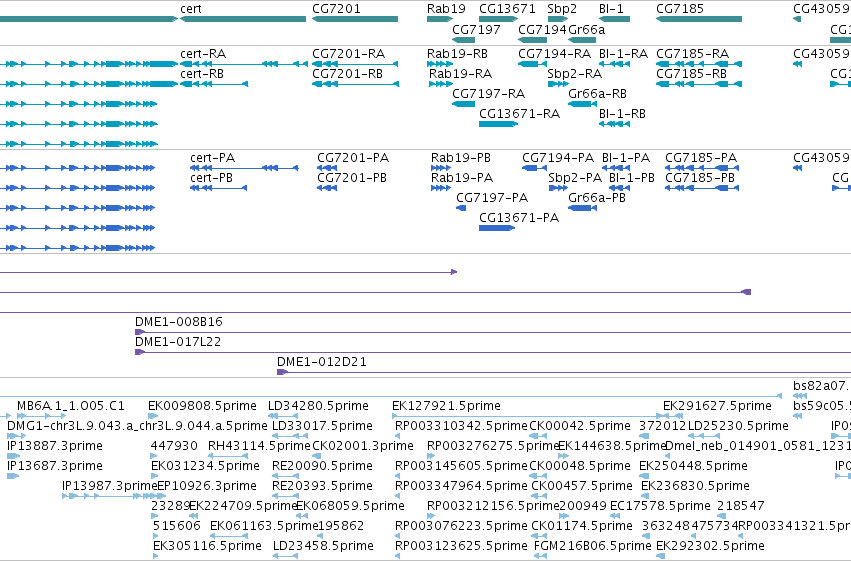The height and width of the screenshot is (561, 851).
Task: Select the MB6A.1_1.005.C1 feature label
Action: (x=71, y=406)
